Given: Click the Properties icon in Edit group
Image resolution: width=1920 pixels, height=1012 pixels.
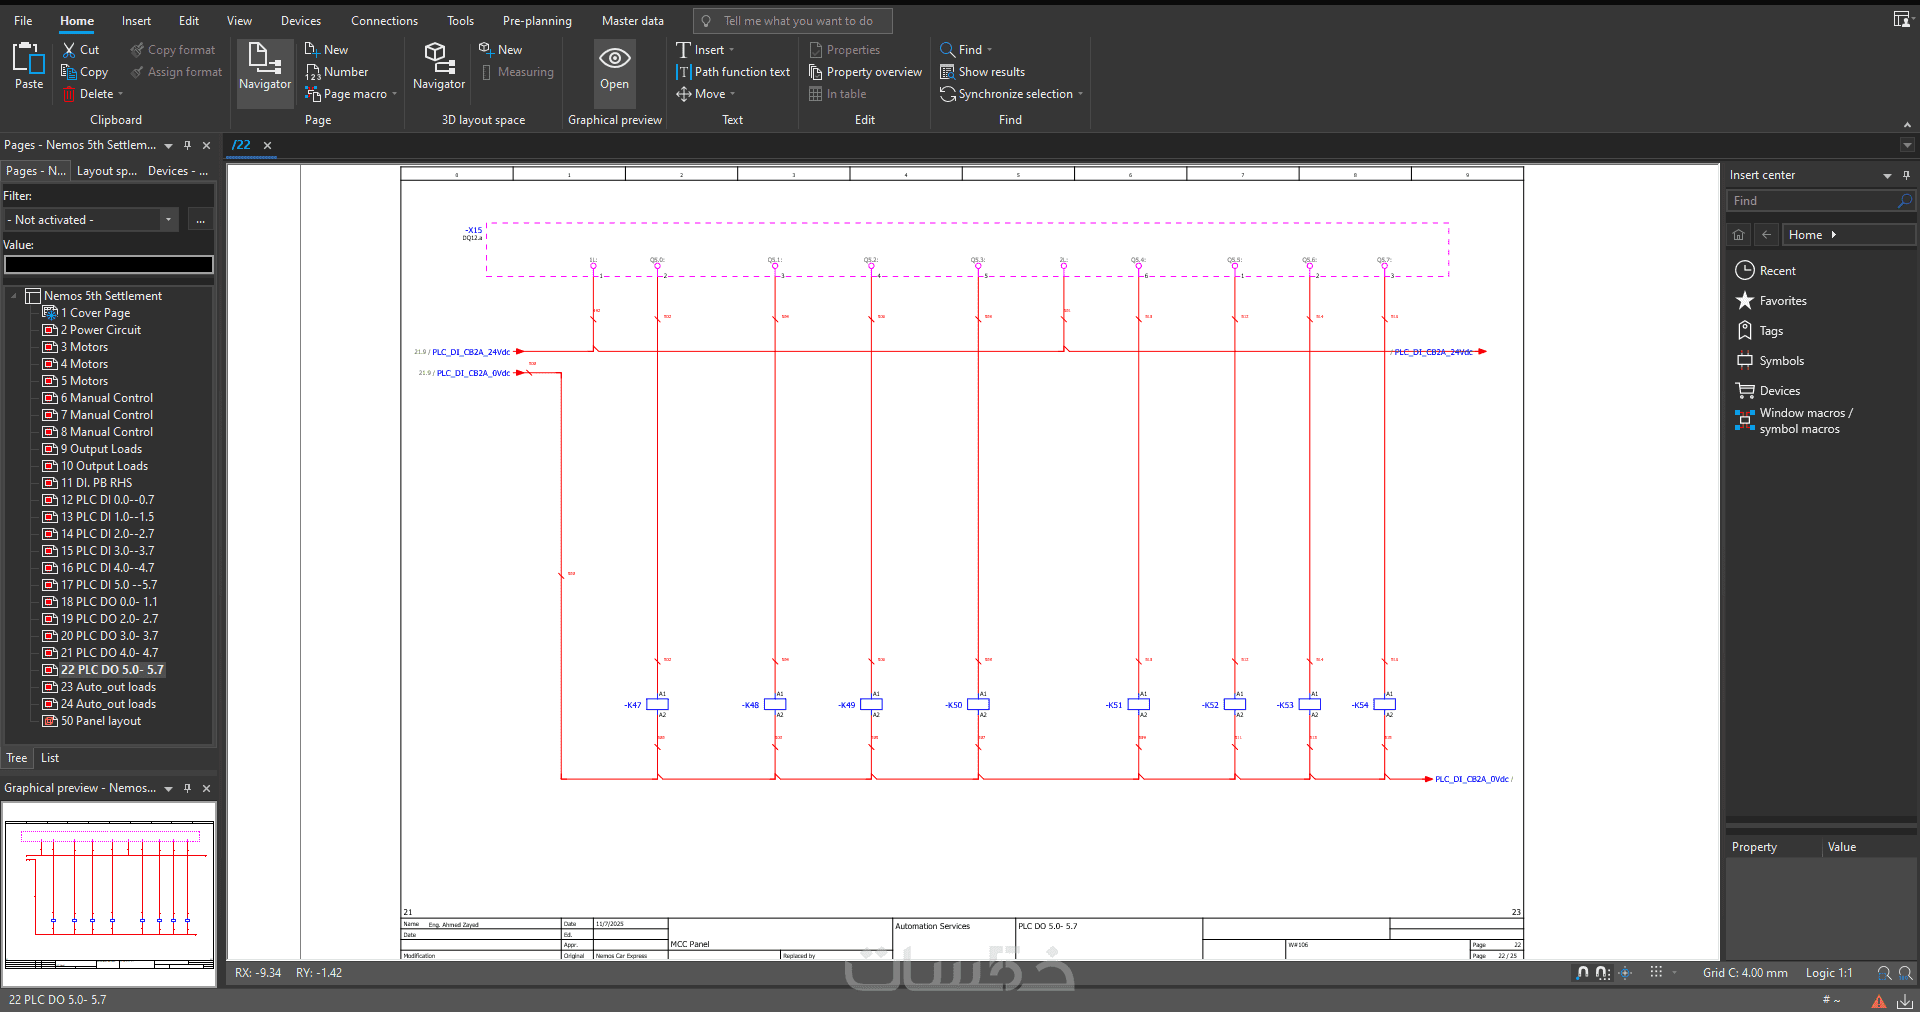Looking at the screenshot, I should pyautogui.click(x=815, y=50).
